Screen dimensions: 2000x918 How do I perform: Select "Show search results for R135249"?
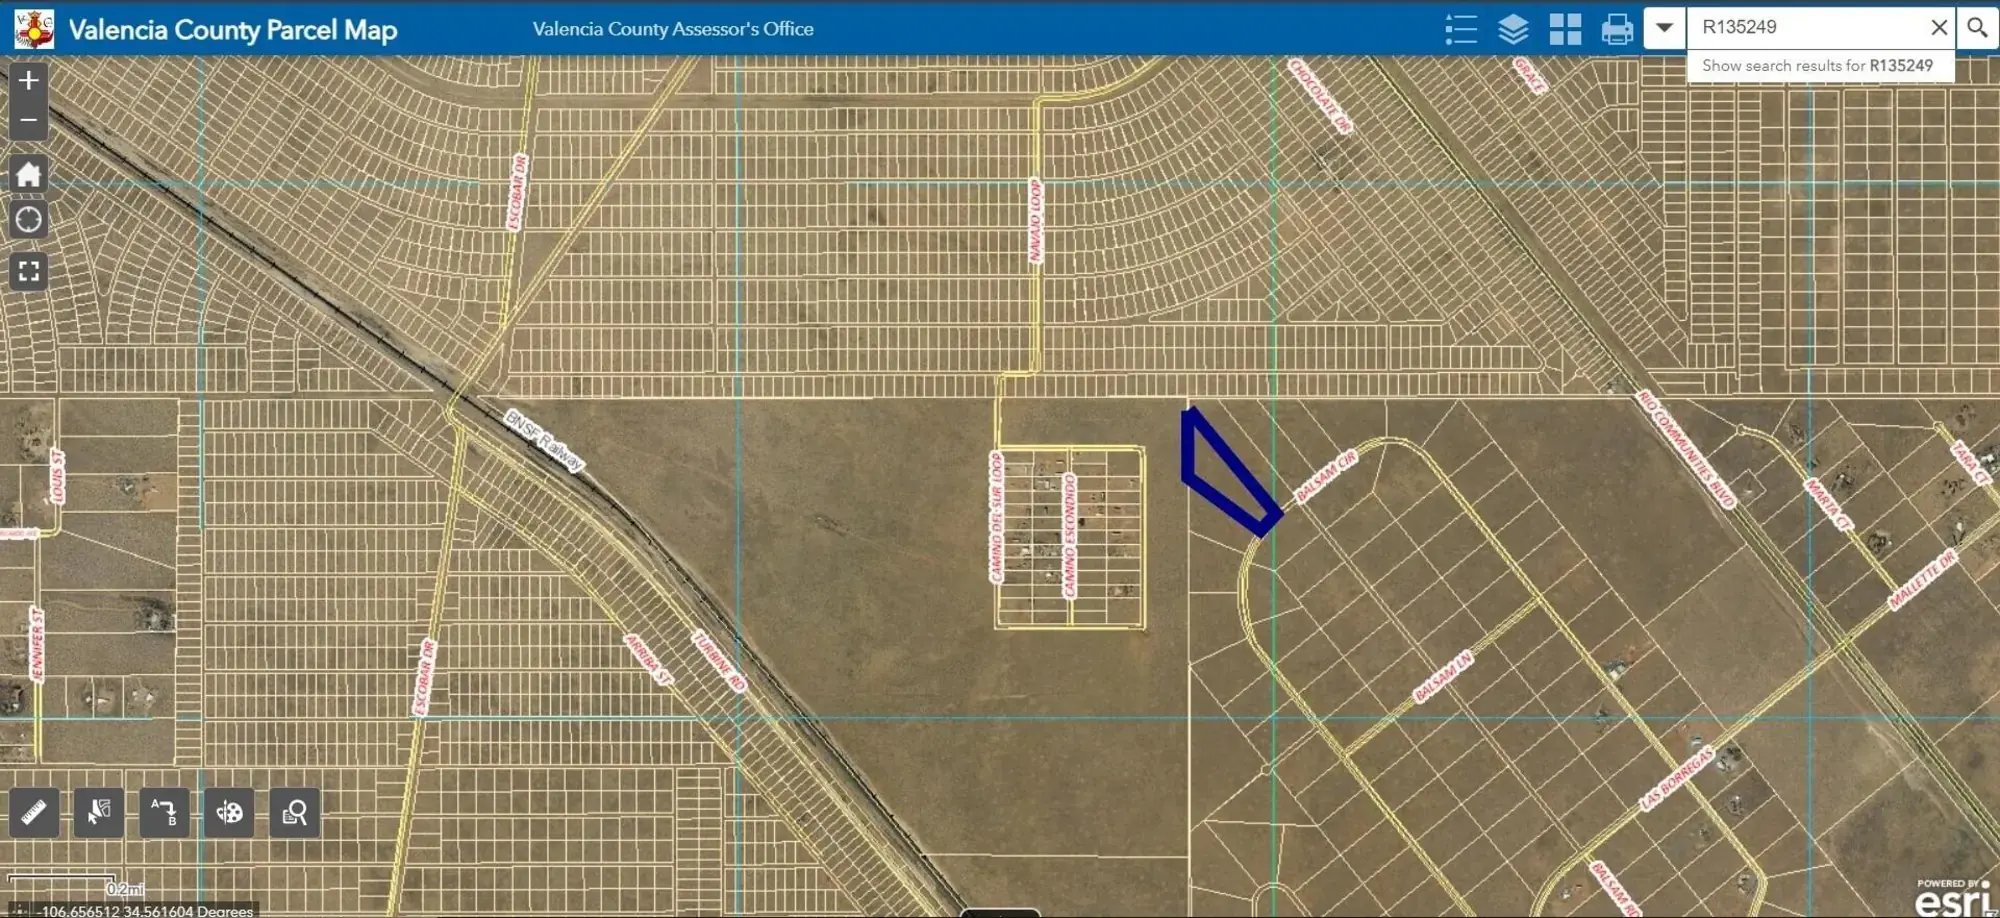coord(1817,66)
